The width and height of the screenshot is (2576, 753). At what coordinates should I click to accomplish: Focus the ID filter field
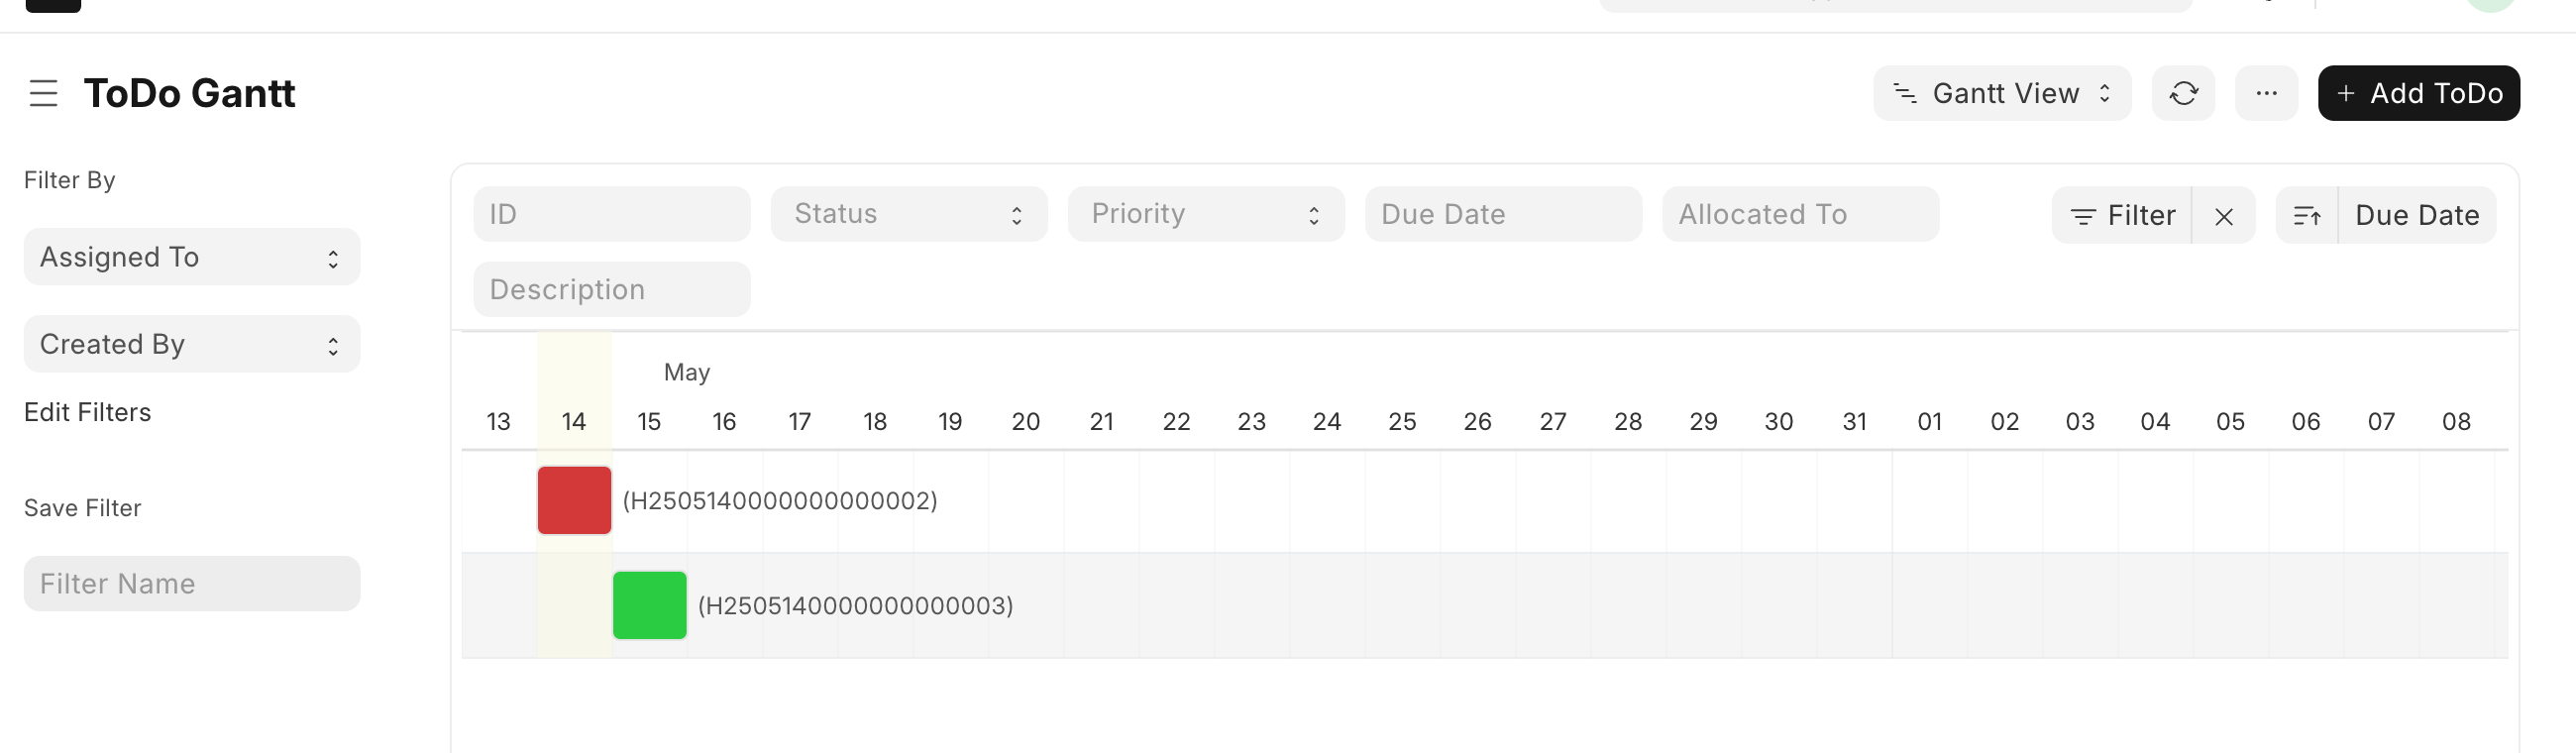pos(611,214)
